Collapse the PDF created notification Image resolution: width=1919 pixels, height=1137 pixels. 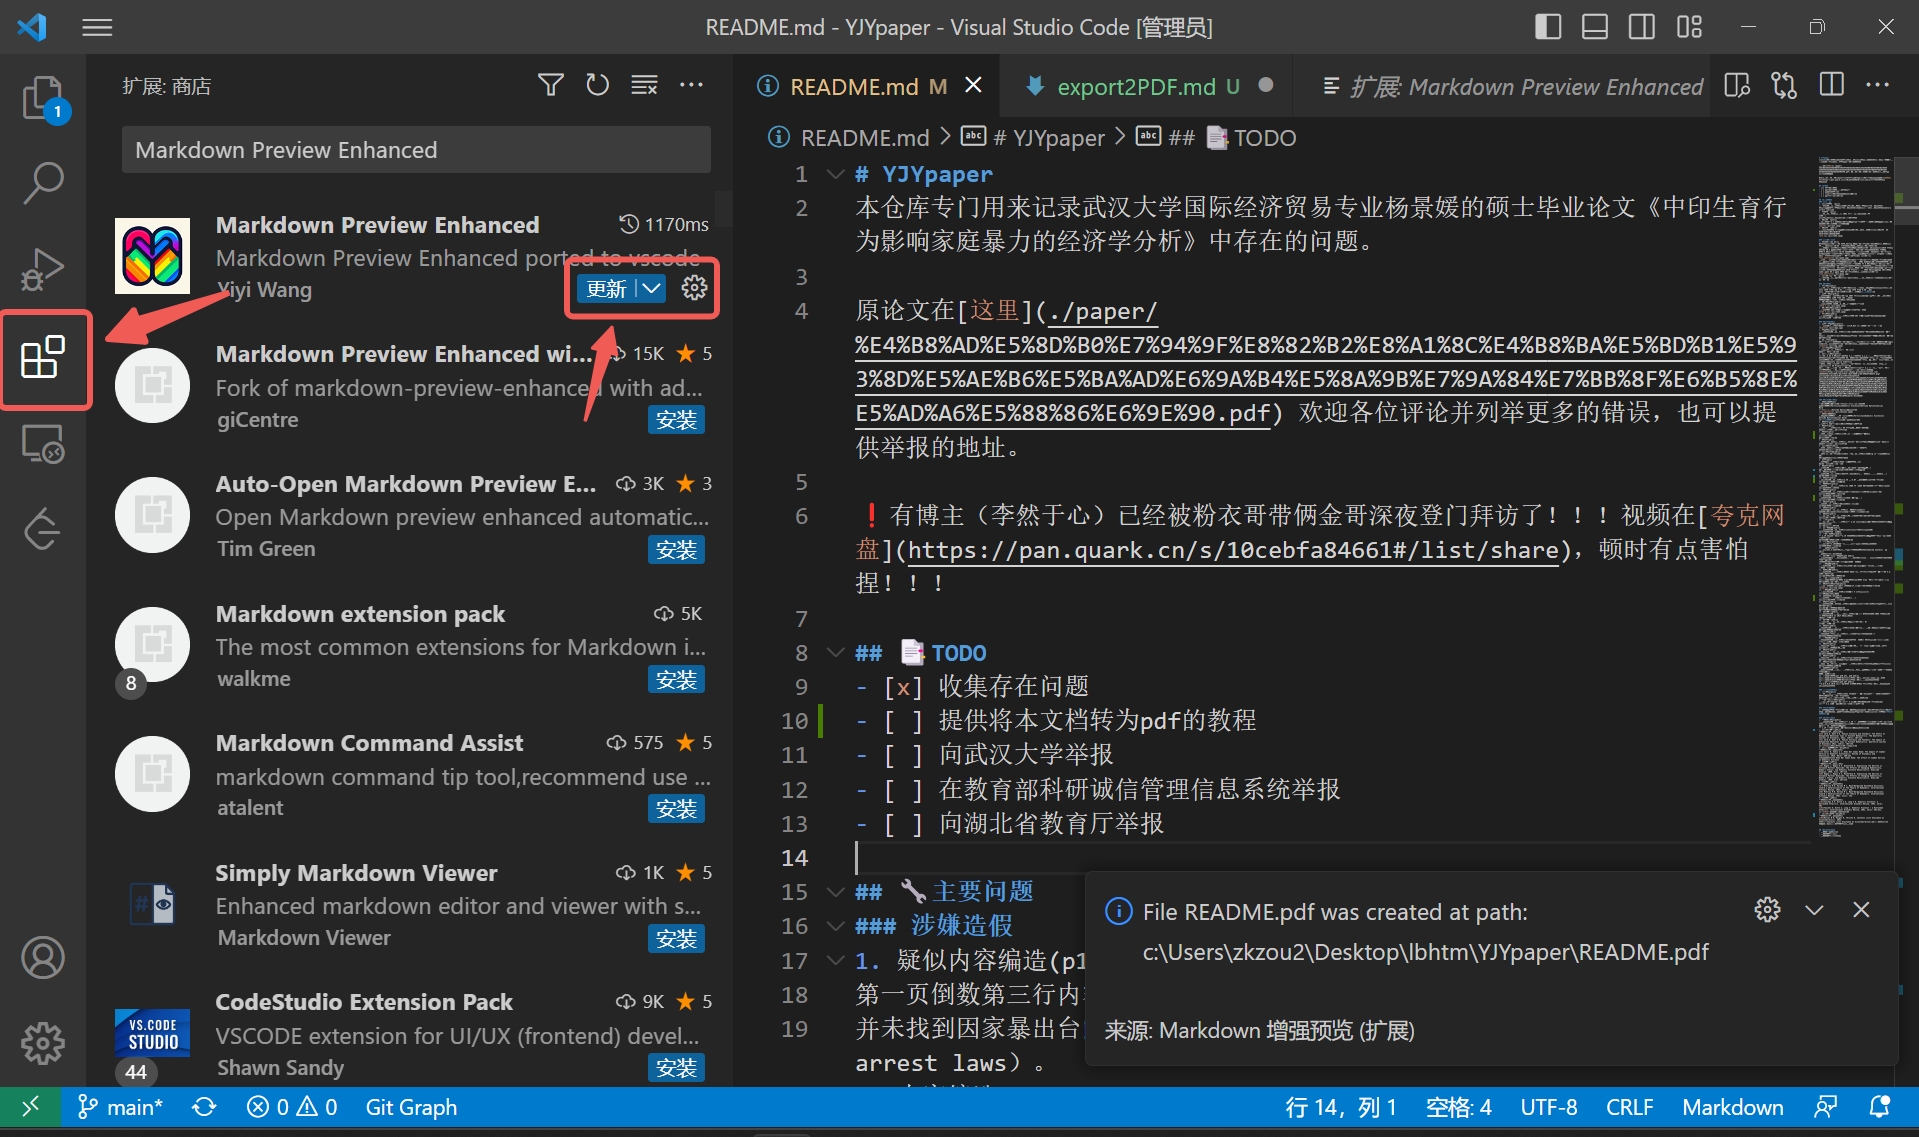point(1815,910)
